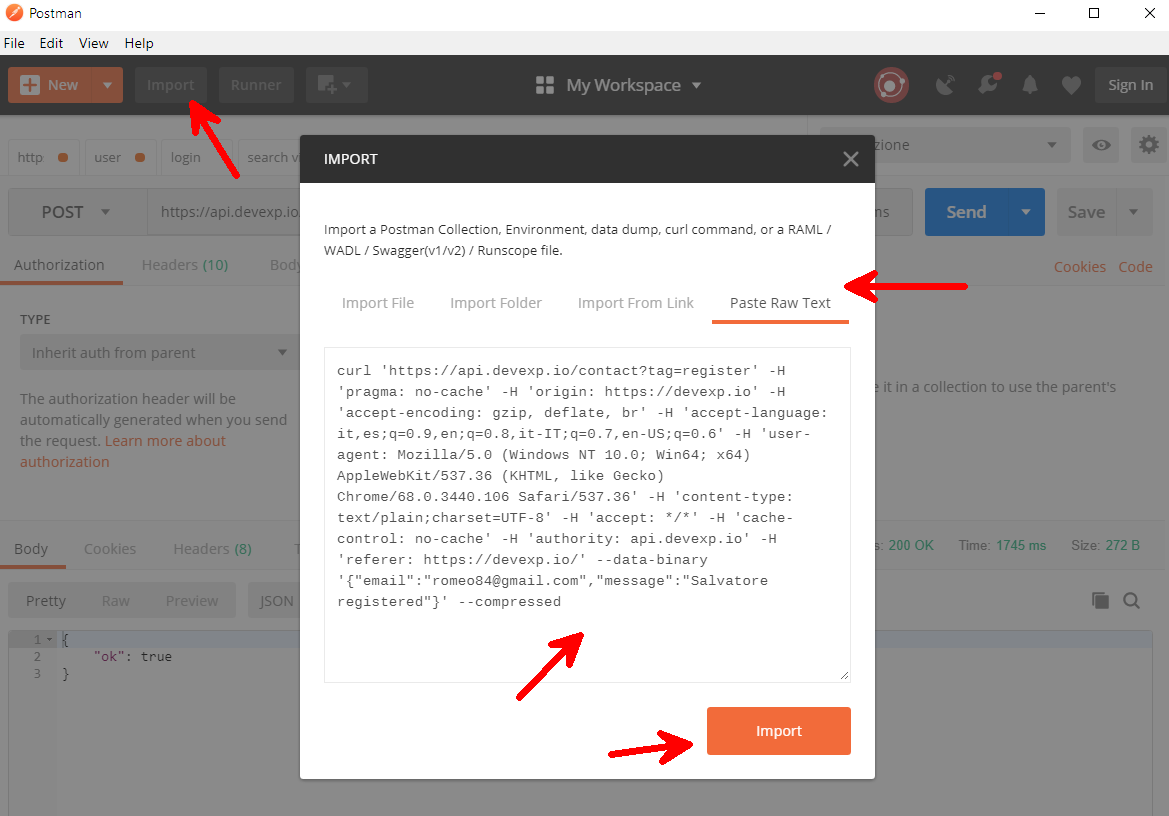Click the environment quick look eye icon
Viewport: 1169px width, 816px height.
(1101, 145)
